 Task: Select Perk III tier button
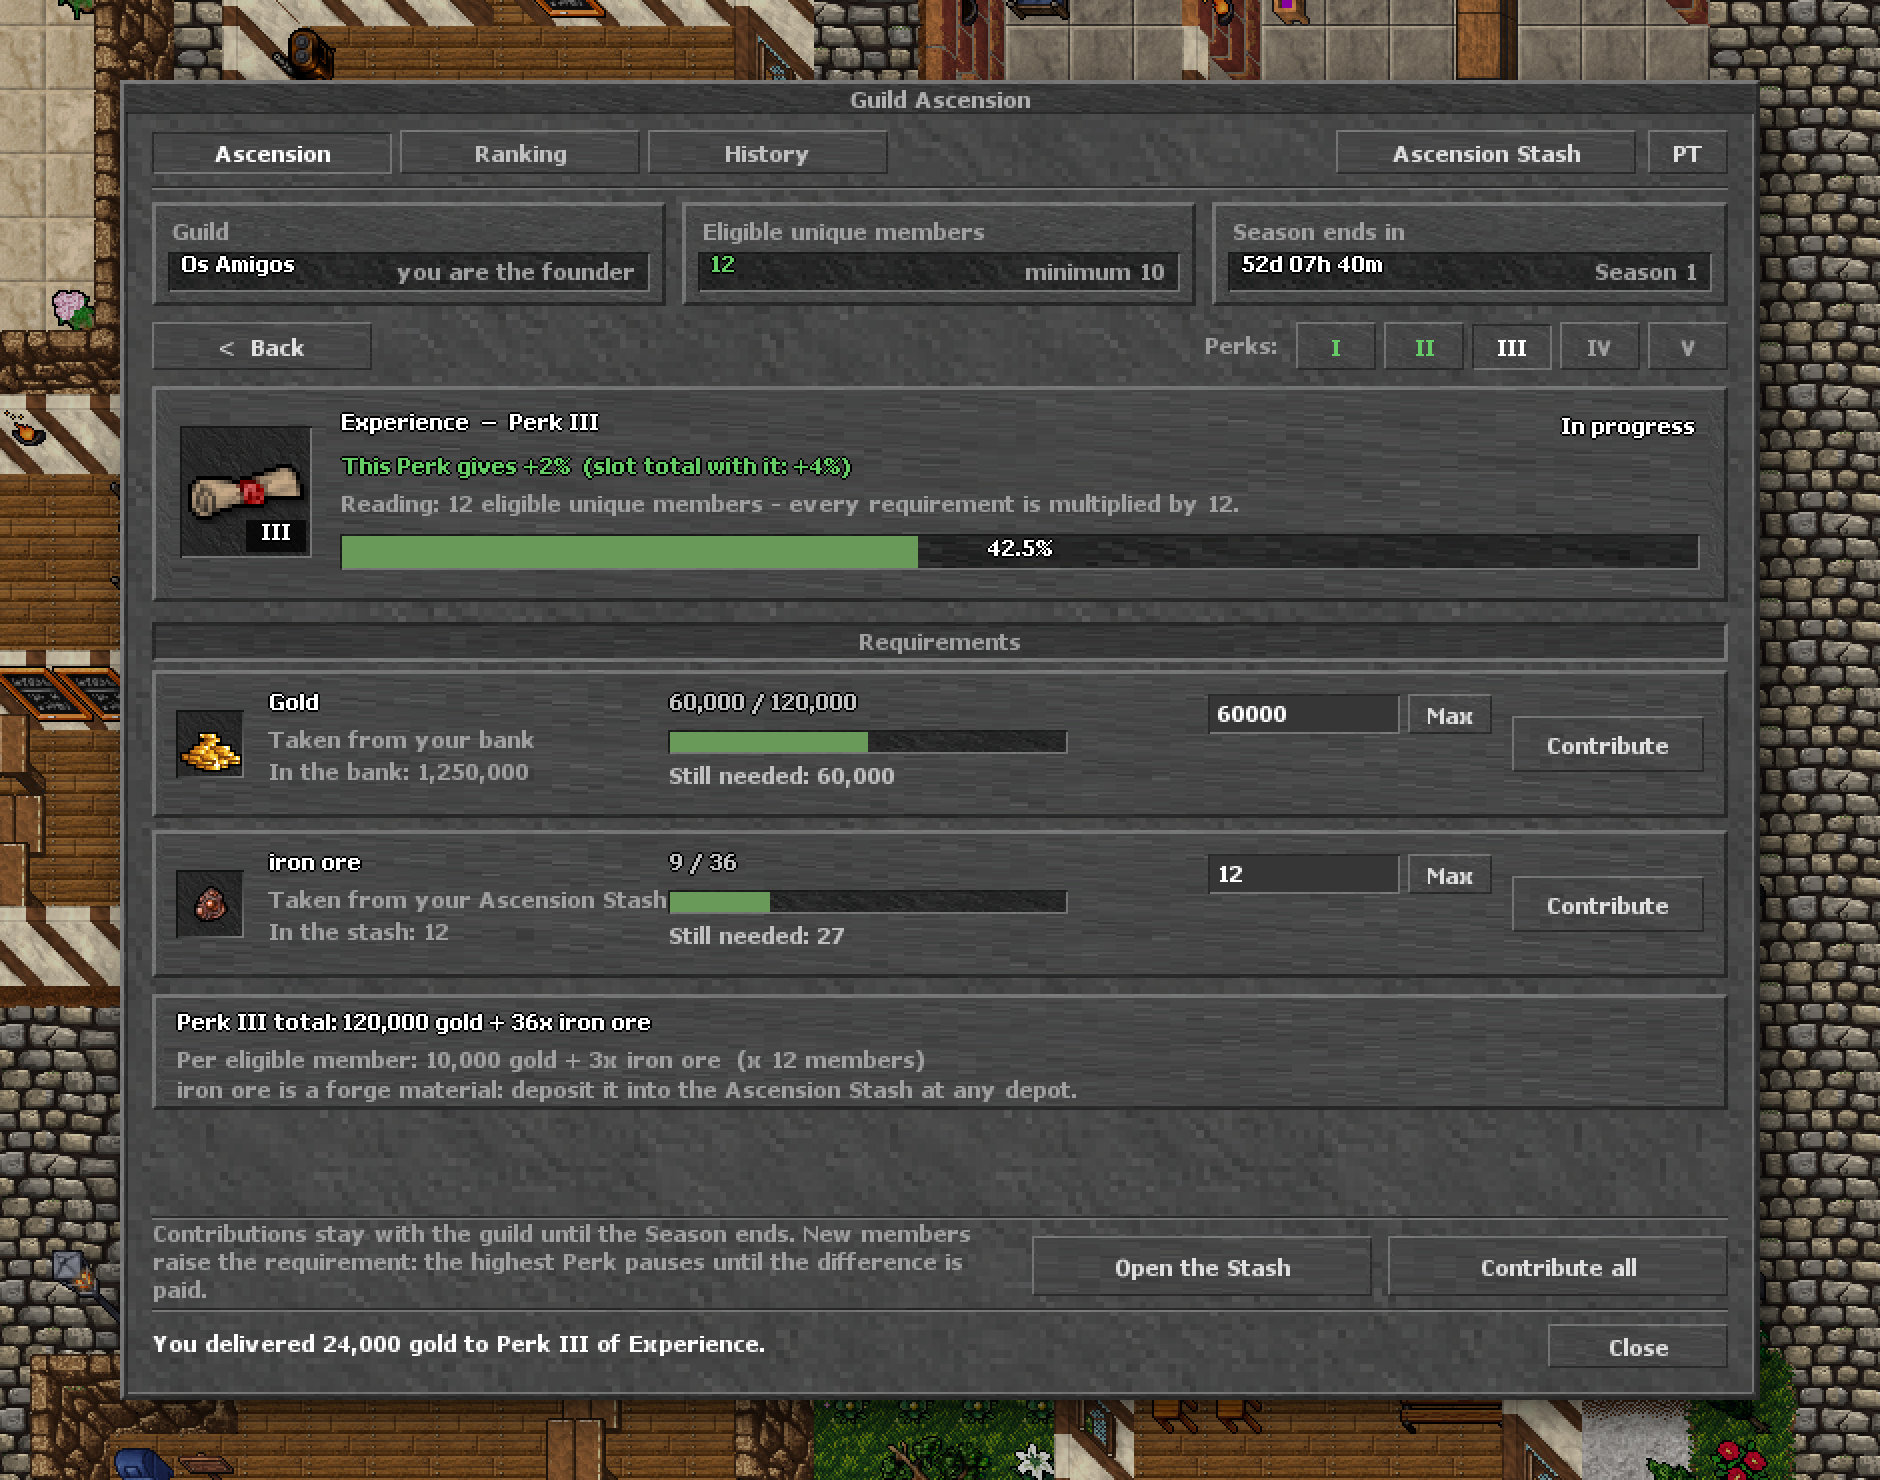(x=1511, y=348)
